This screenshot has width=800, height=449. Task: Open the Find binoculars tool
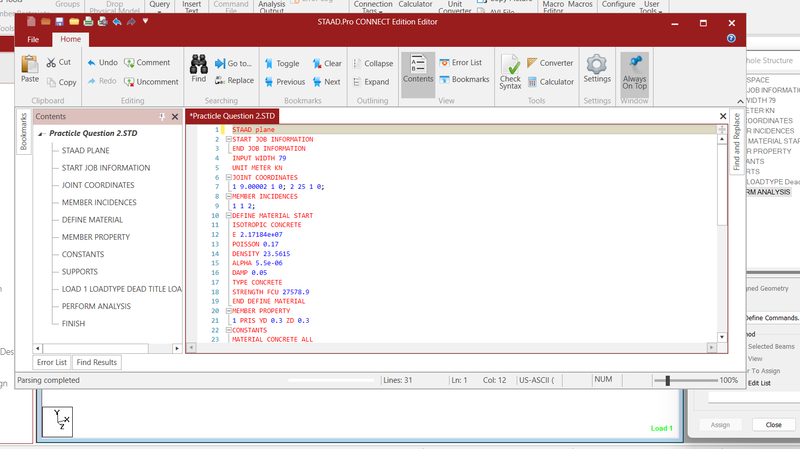[198, 69]
